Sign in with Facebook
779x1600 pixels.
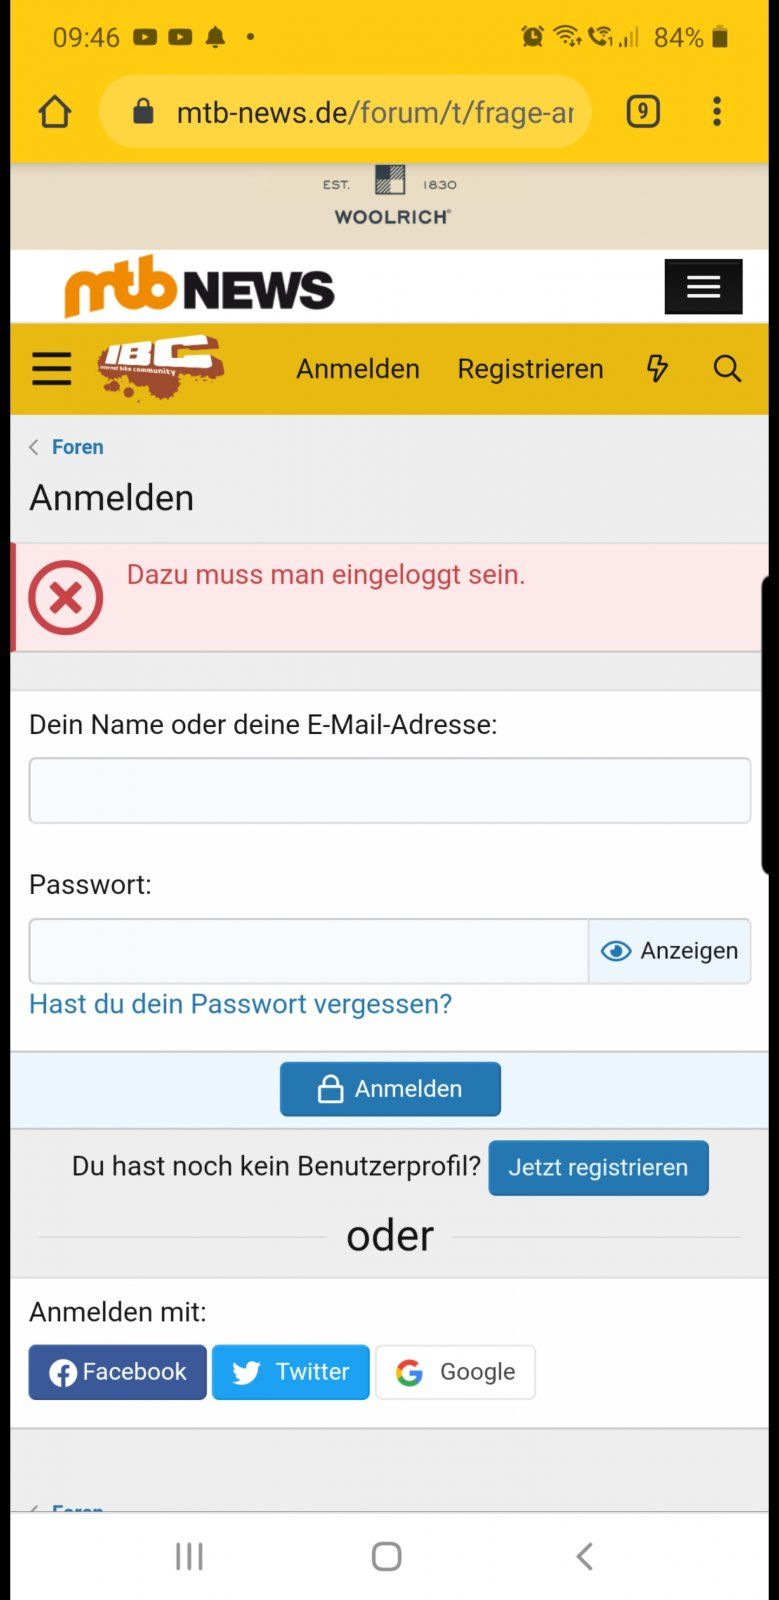(118, 1372)
